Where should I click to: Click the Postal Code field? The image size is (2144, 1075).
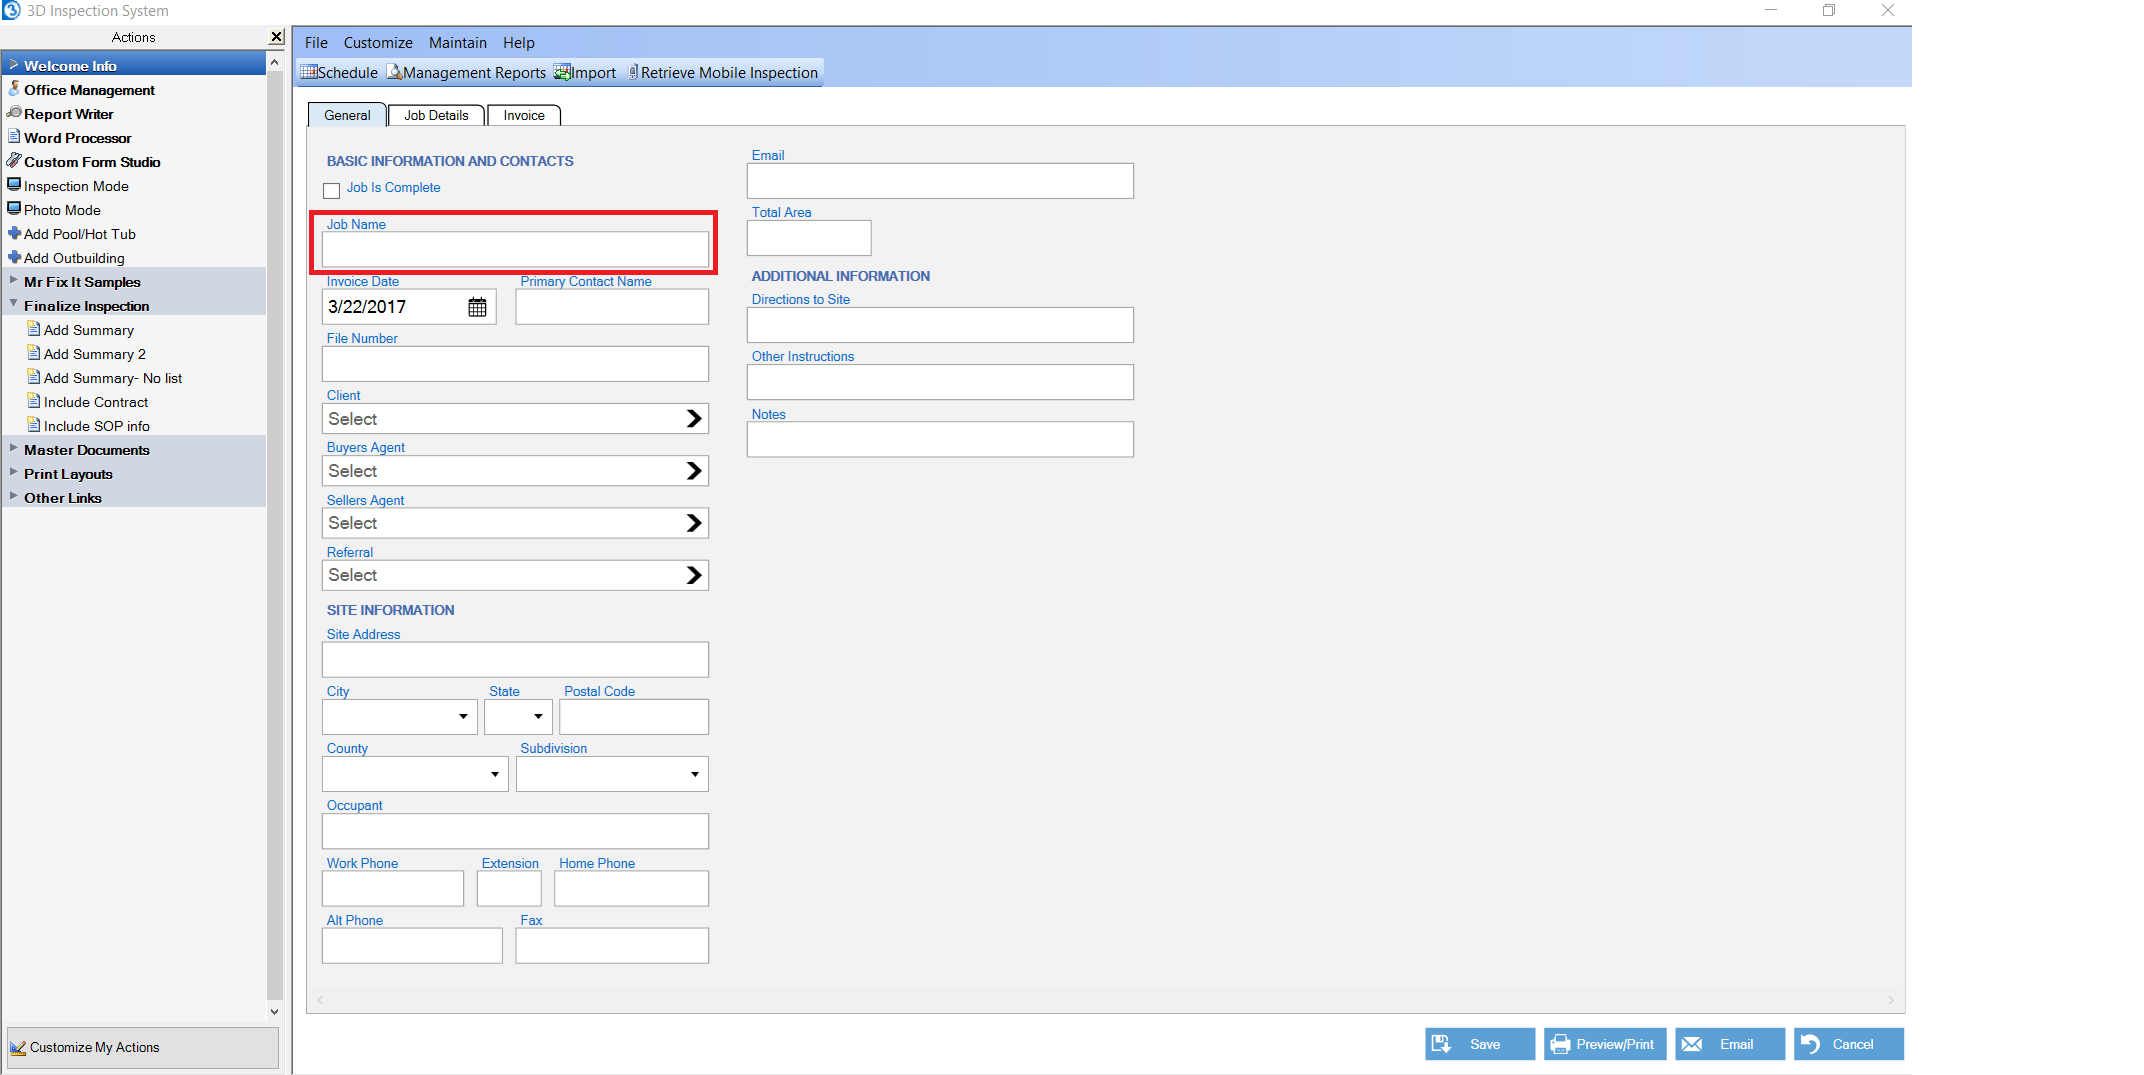coord(634,717)
